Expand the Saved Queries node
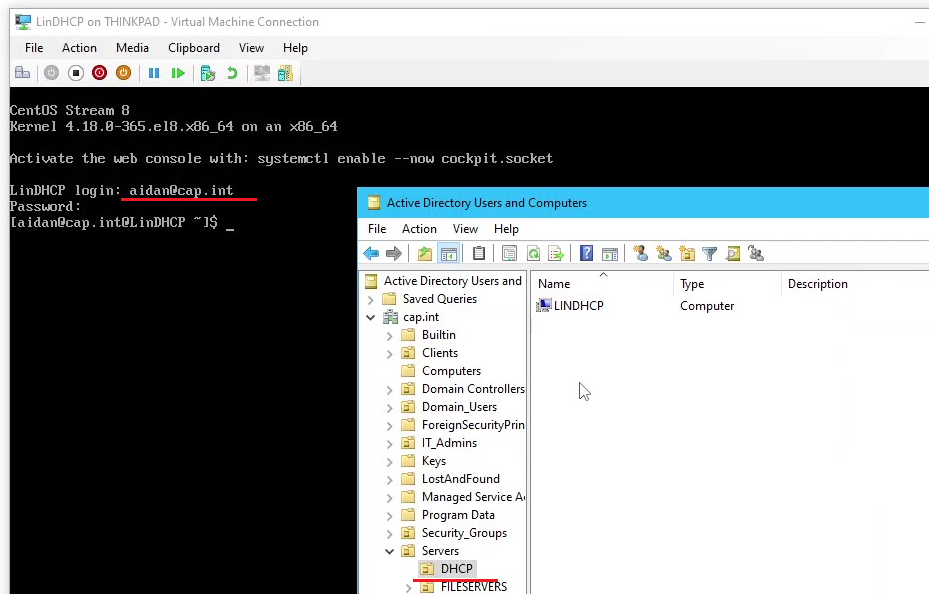 tap(371, 300)
